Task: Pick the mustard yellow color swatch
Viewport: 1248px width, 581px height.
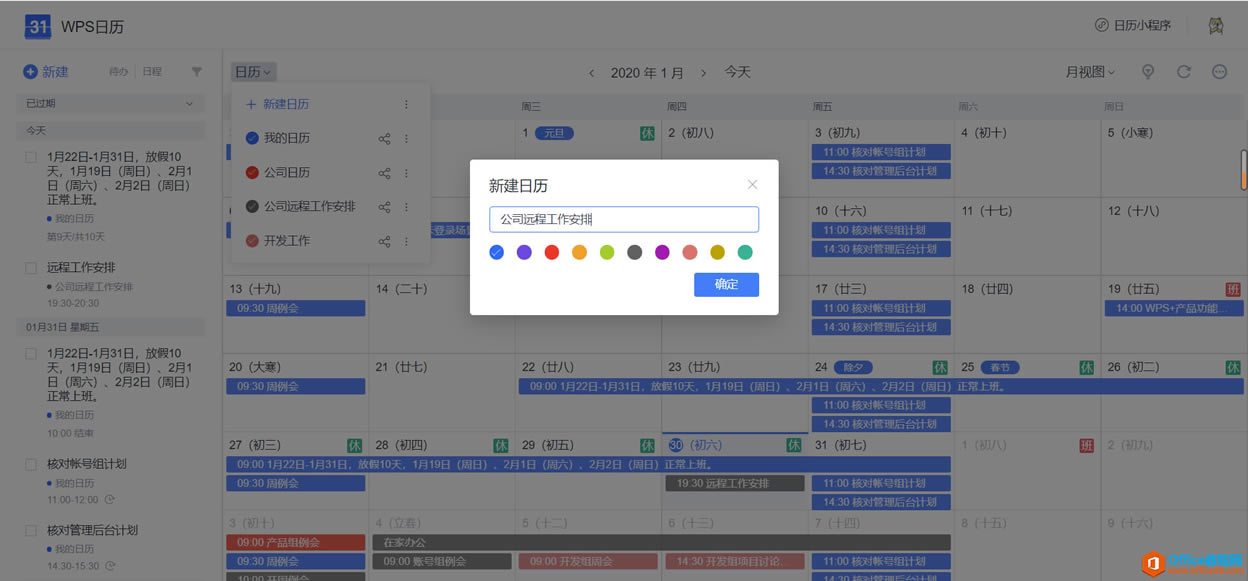Action: (717, 252)
